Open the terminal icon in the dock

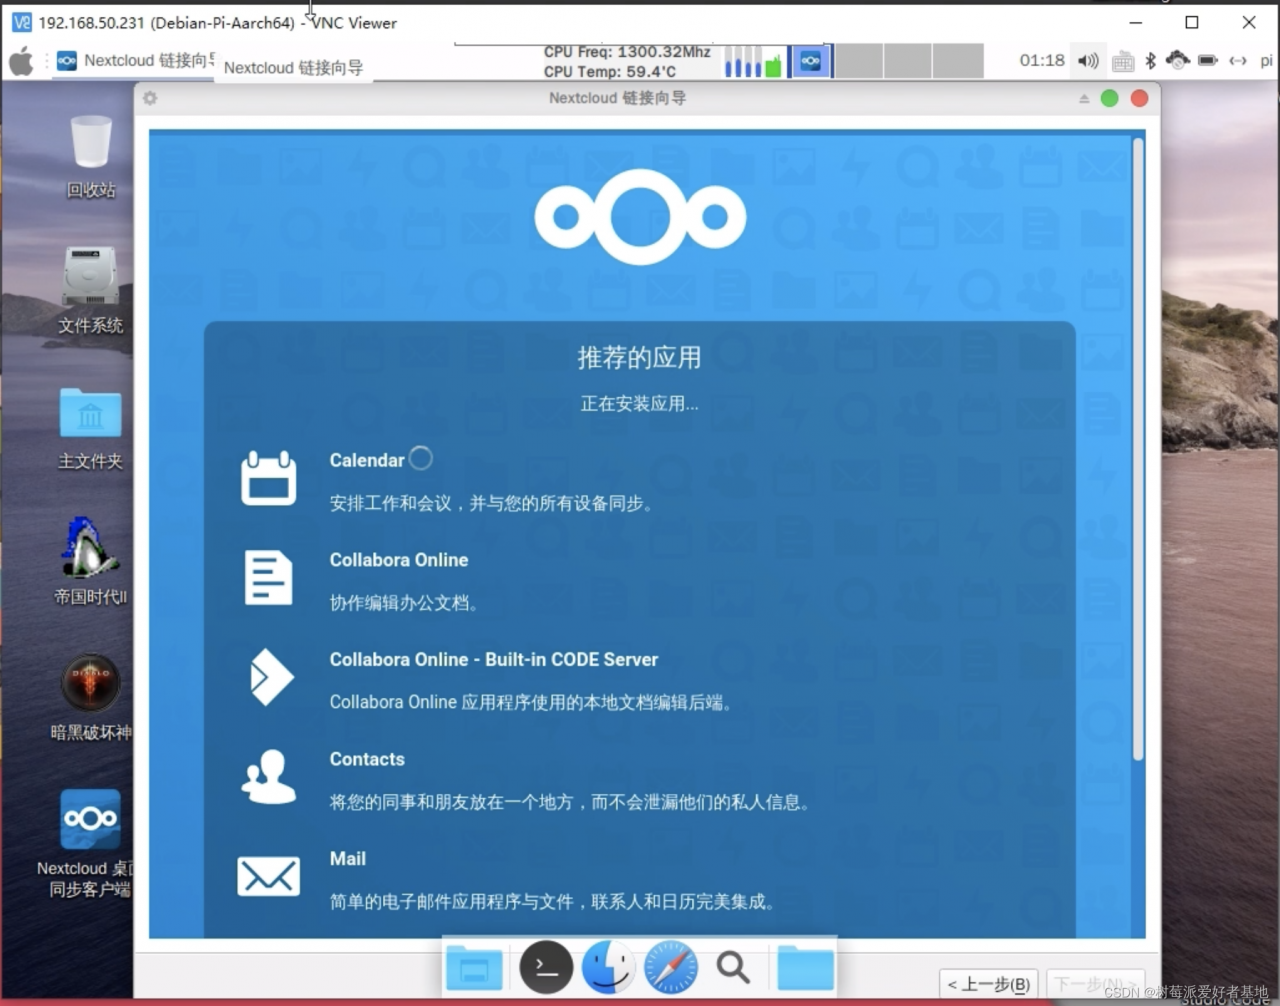[546, 967]
